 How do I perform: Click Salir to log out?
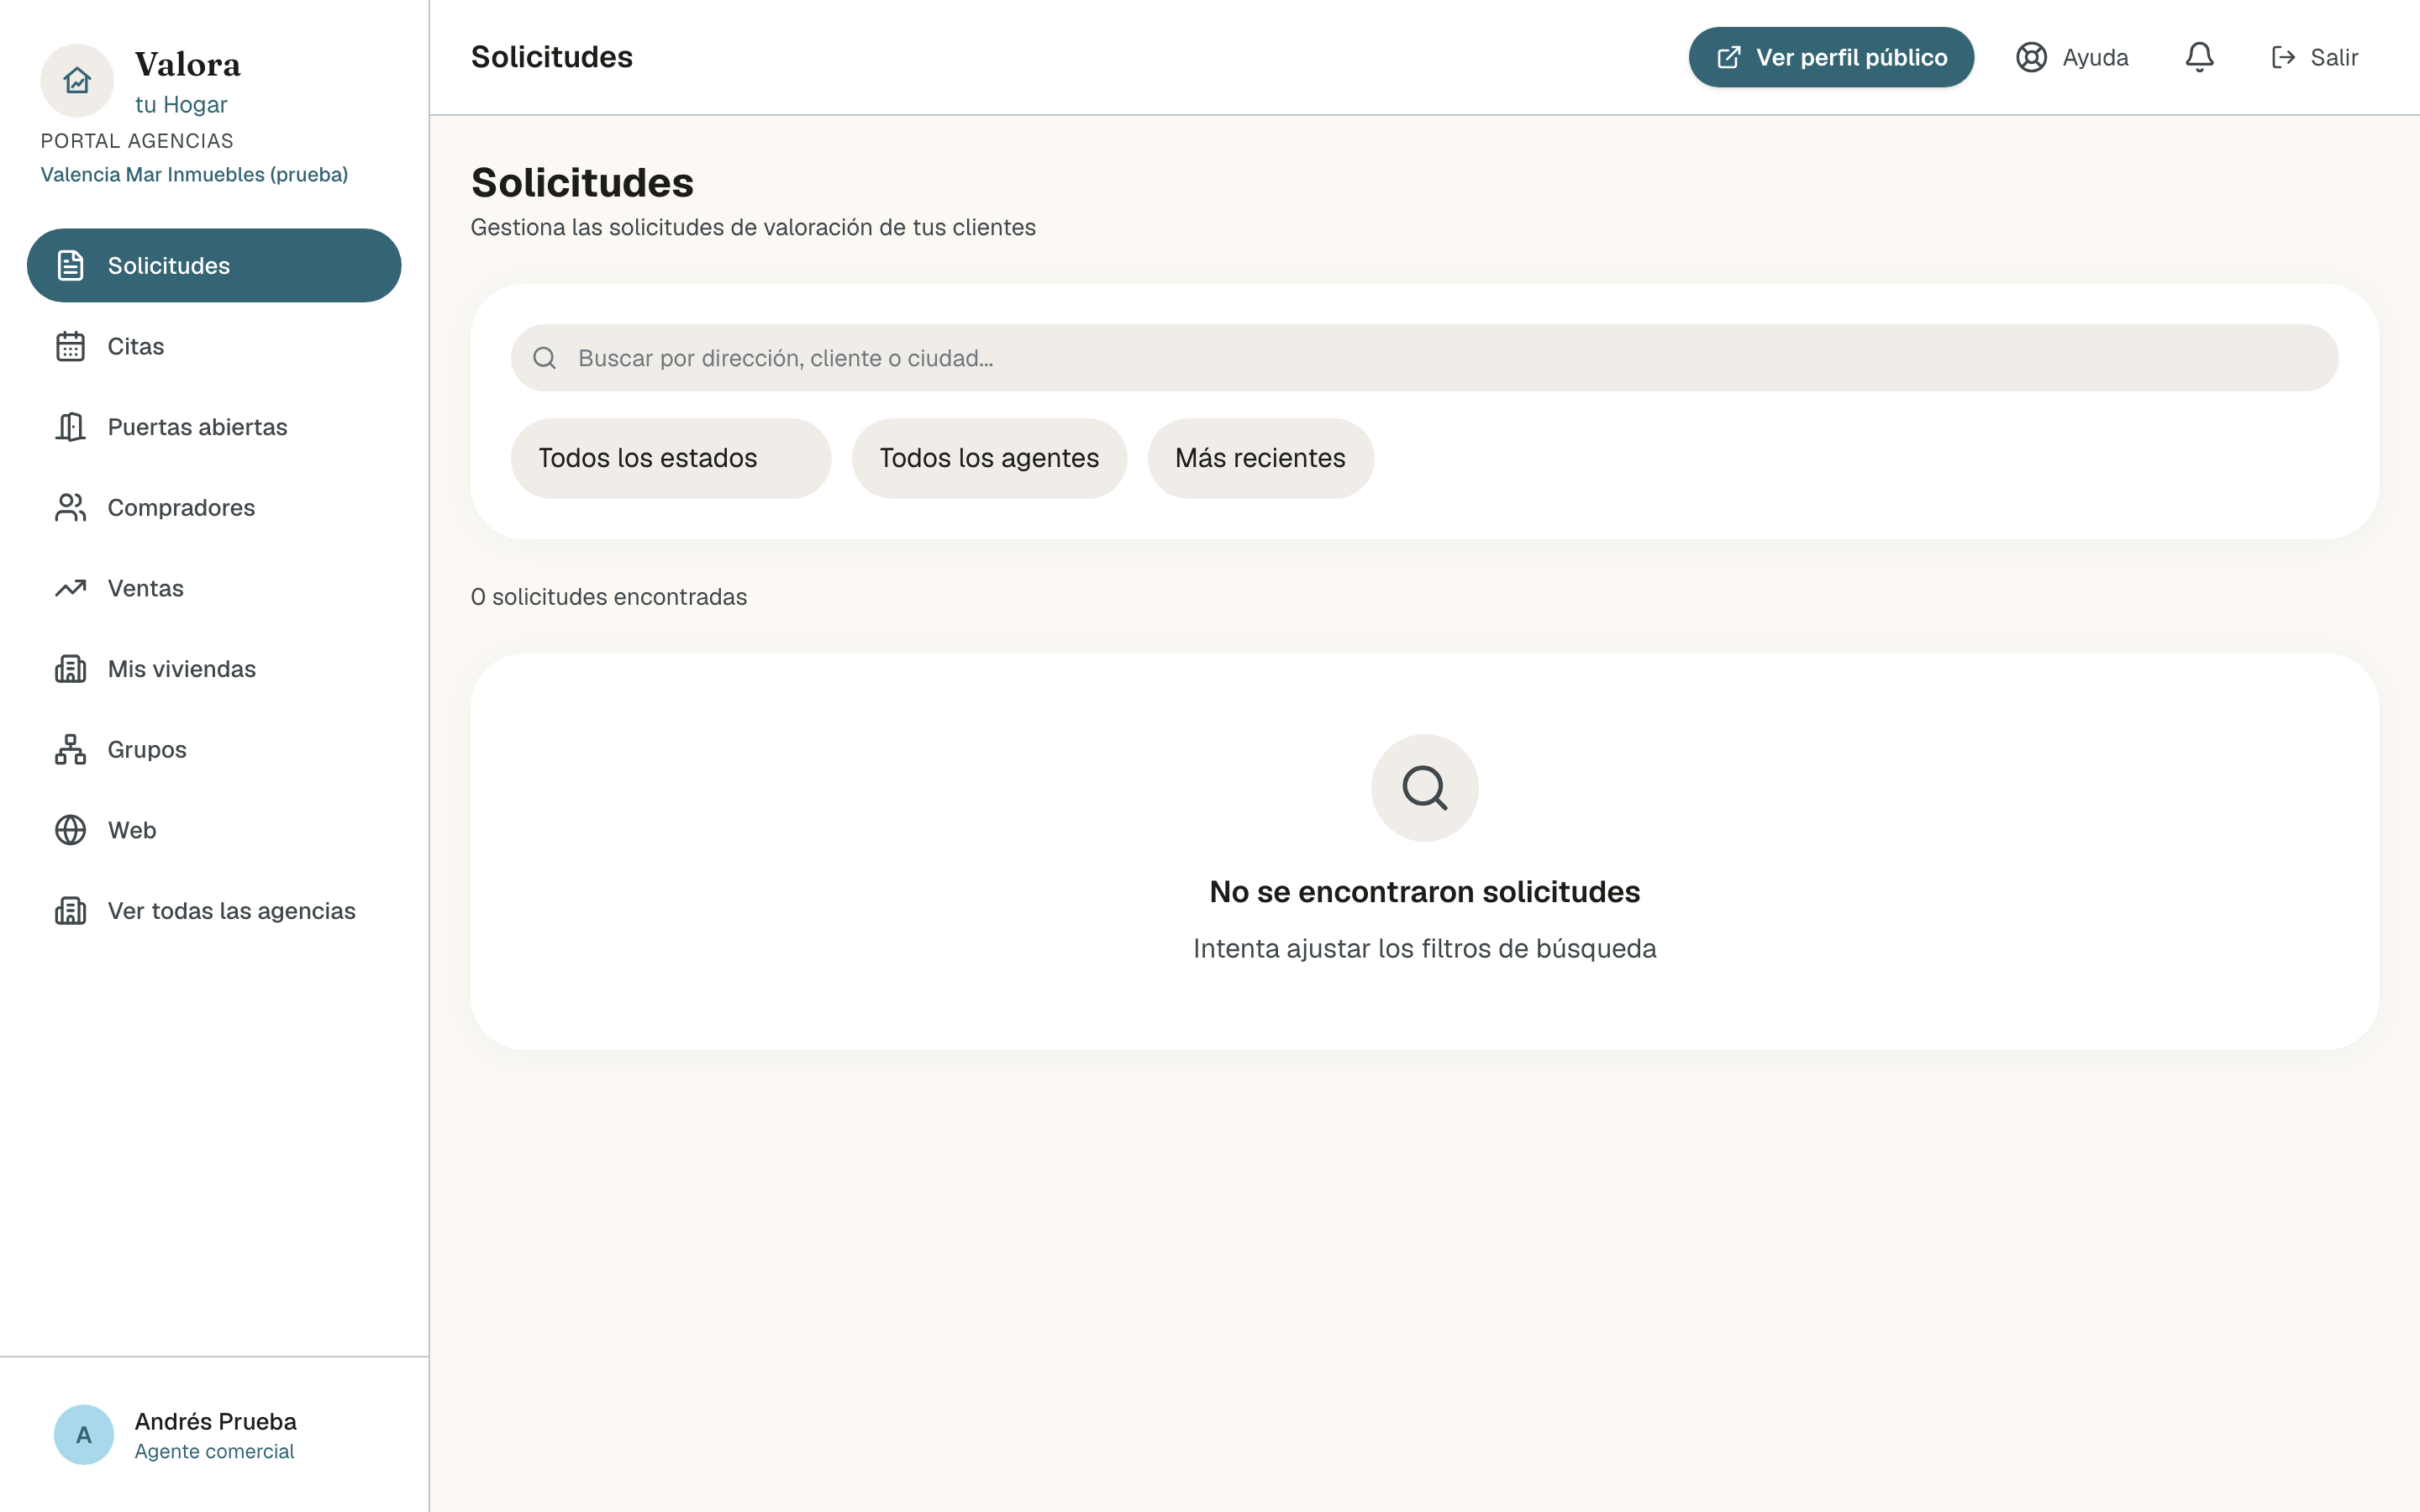tap(2314, 57)
